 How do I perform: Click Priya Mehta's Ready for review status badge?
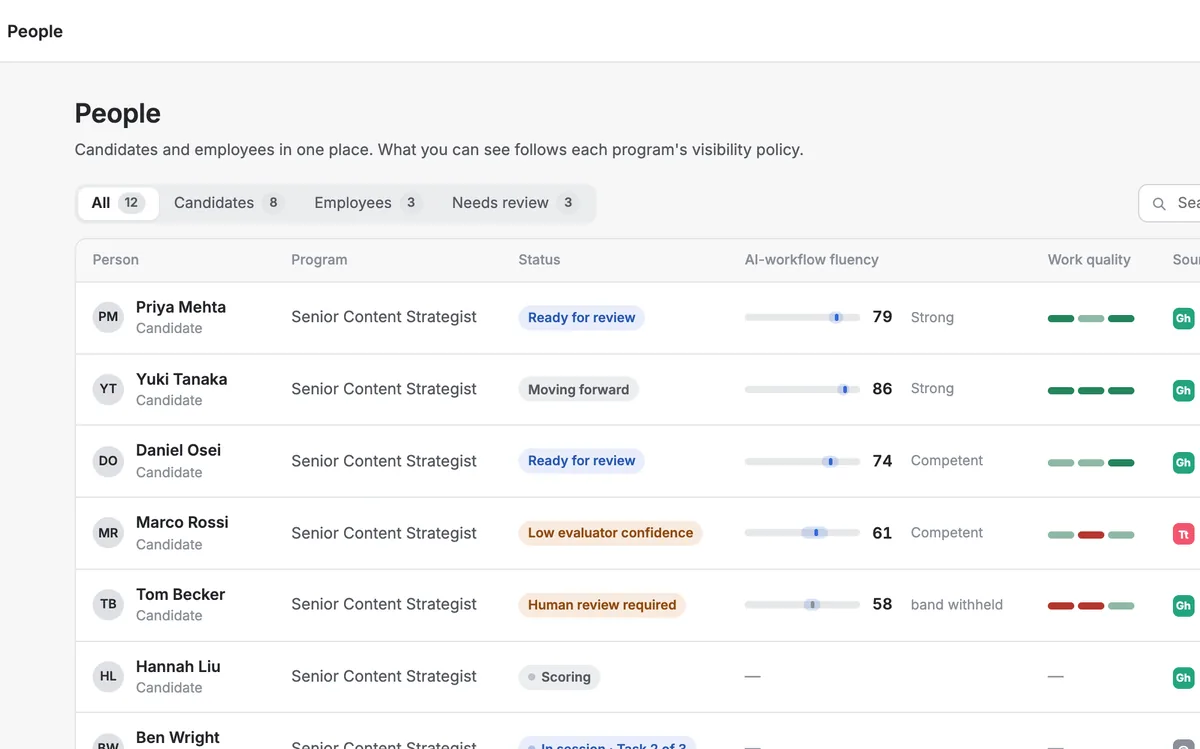(x=581, y=318)
